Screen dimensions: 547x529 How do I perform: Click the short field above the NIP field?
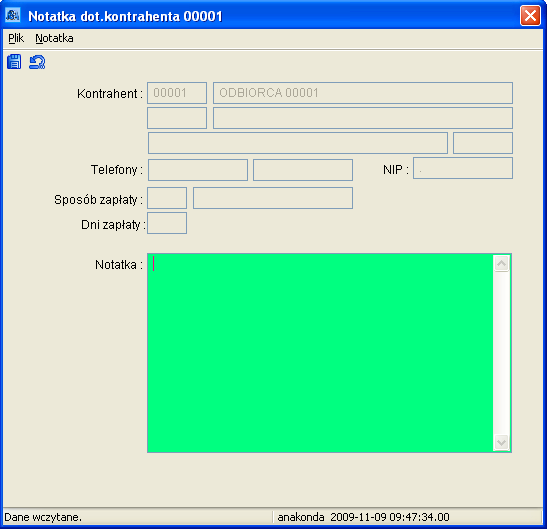pos(483,143)
